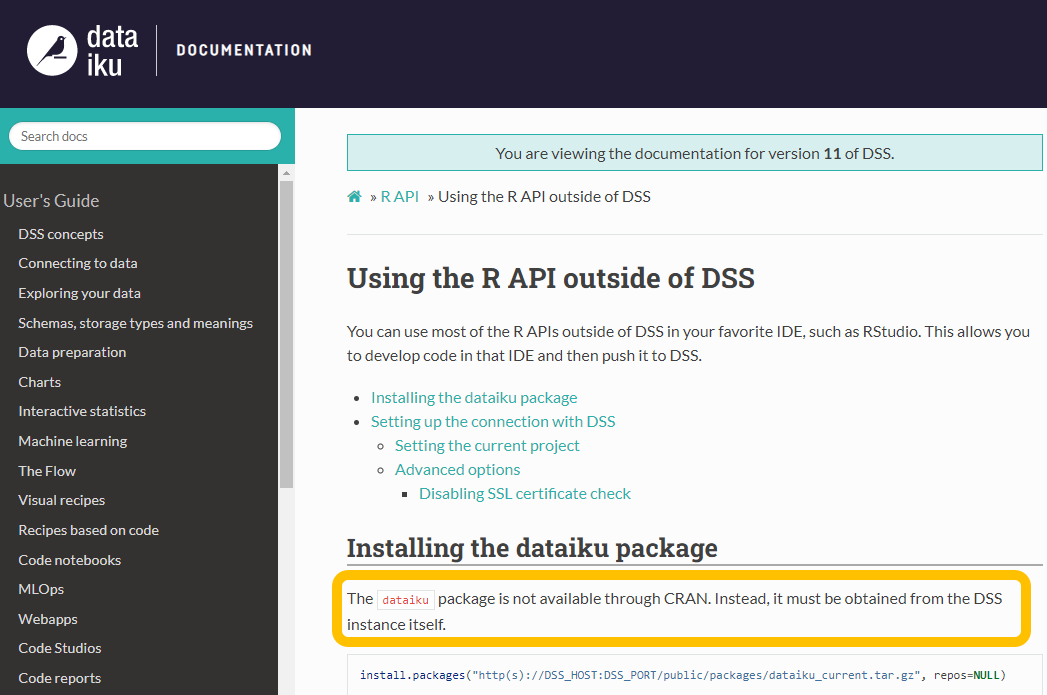Open The Flow documentation page
1047x695 pixels.
pos(46,470)
